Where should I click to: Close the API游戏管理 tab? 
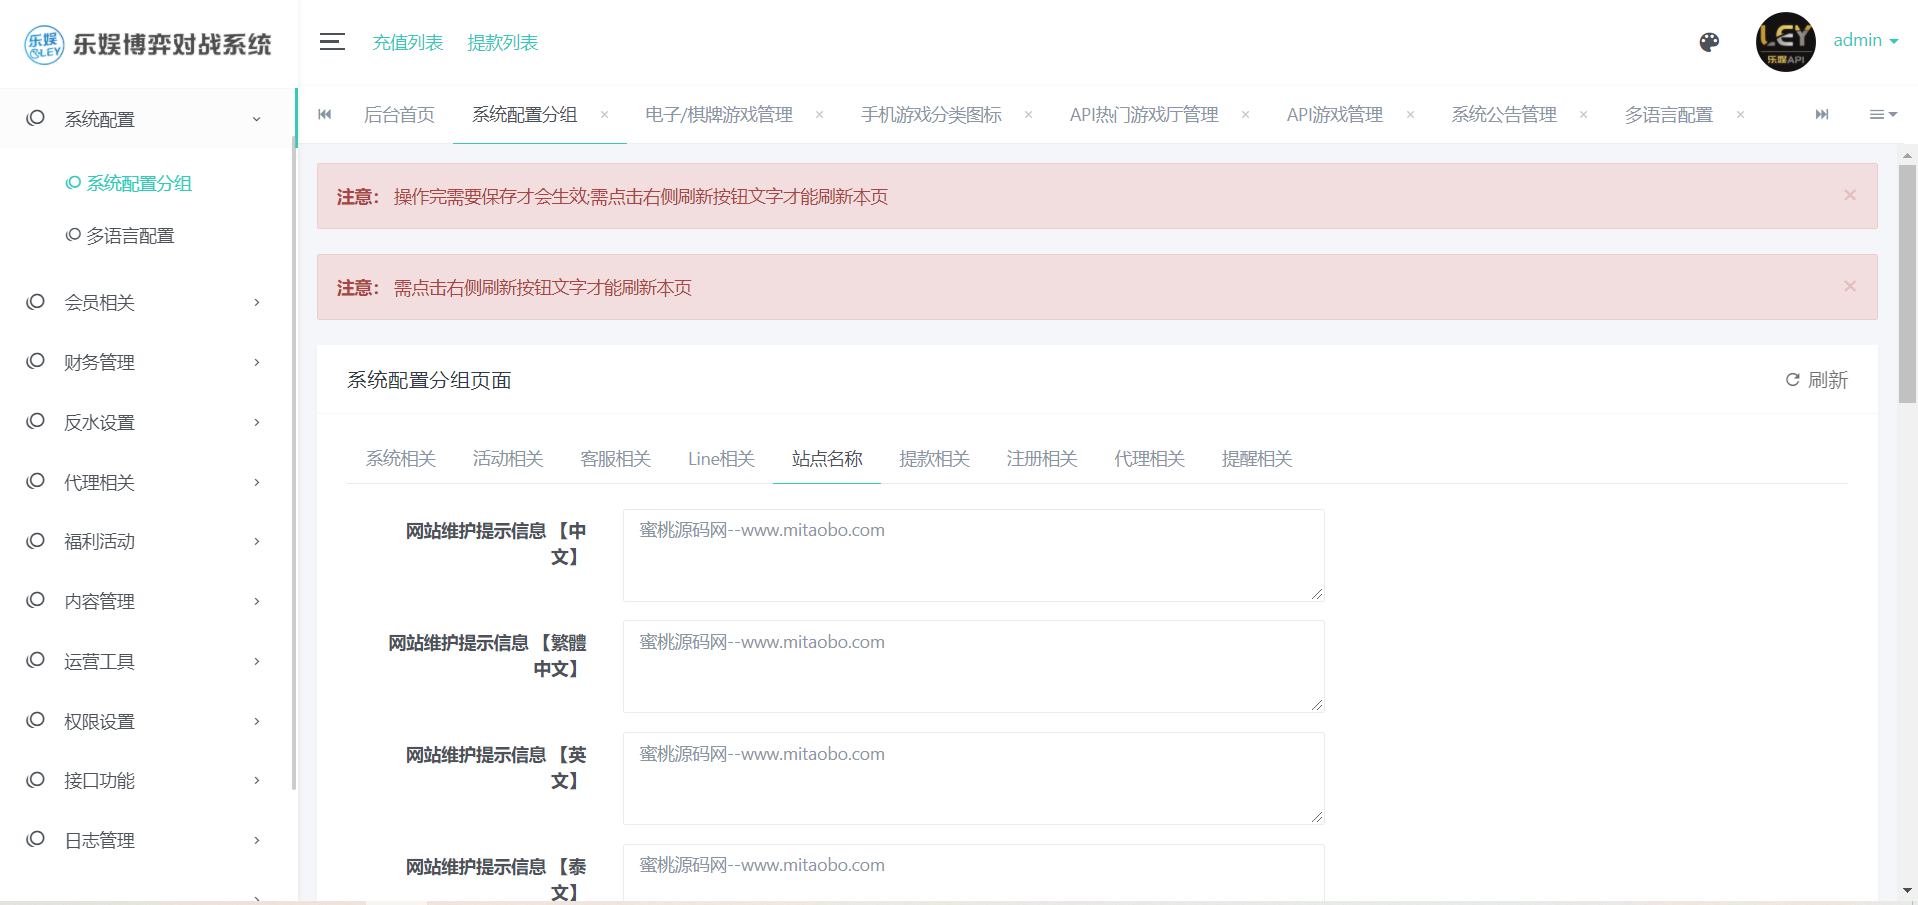1410,115
